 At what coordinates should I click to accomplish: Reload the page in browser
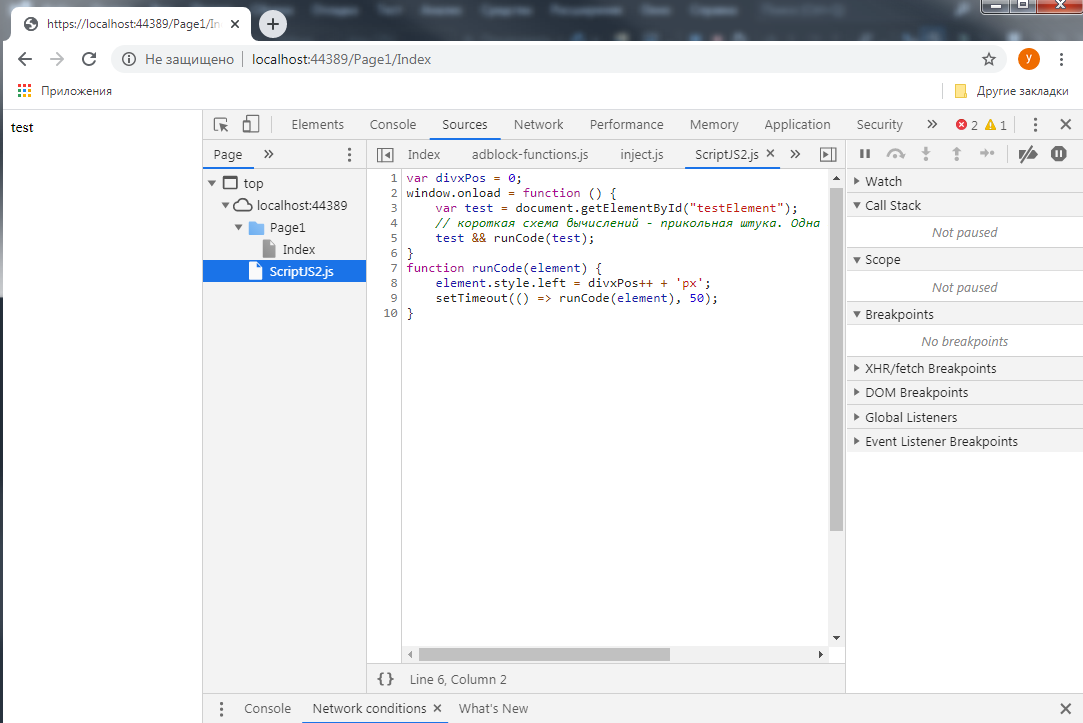tap(89, 59)
